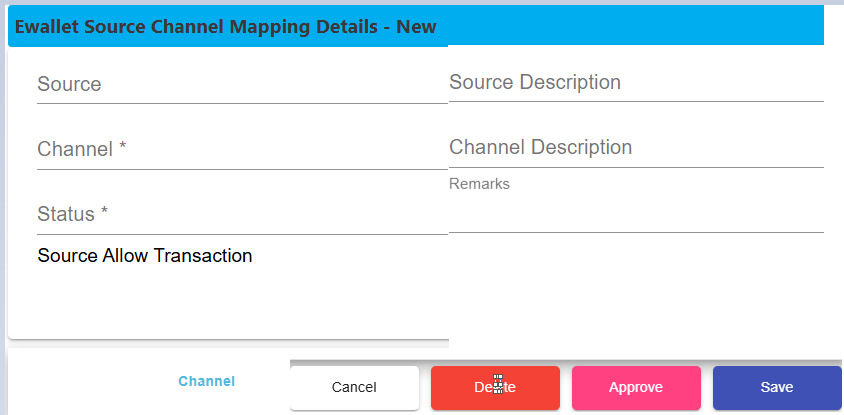Click the empty space below the Remarks field
Image resolution: width=844 pixels, height=415 pixels.
[635, 290]
